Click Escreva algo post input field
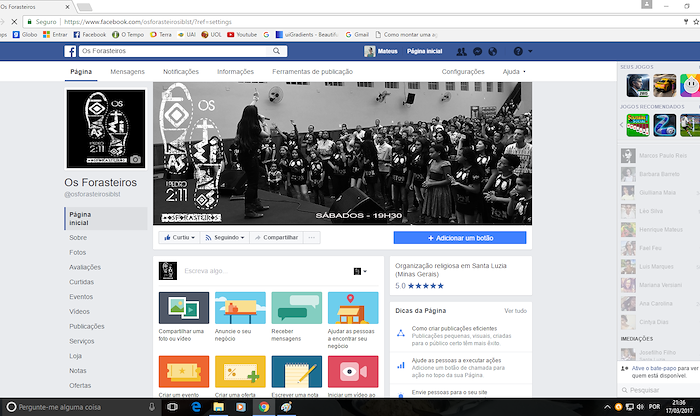Viewport: 700px width, 416px height. tap(266, 271)
